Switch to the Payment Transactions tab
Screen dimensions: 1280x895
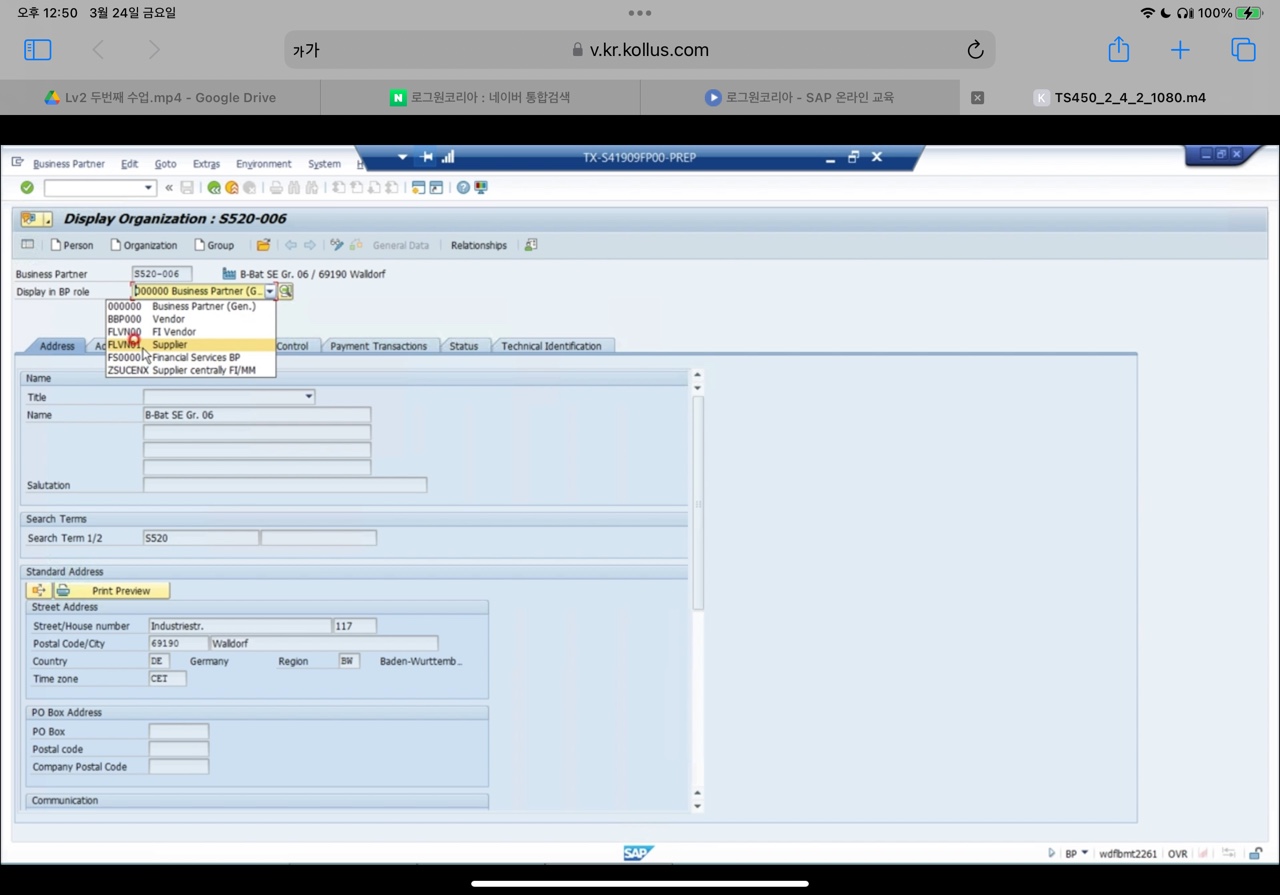coord(378,346)
